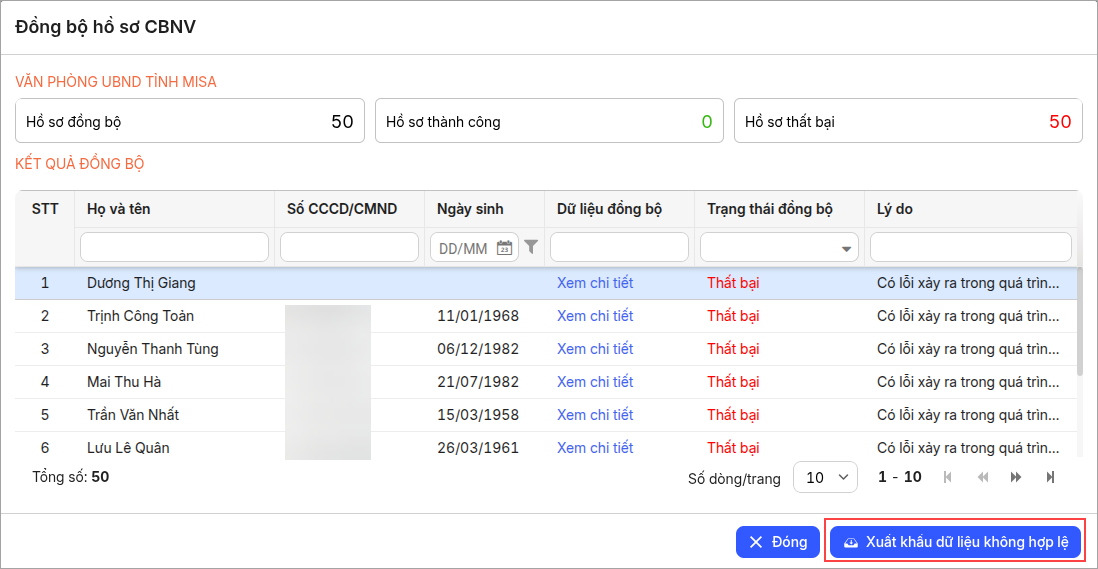Viewport: 1098px width, 569px height.
Task: Click the Dữ liệu đồng bộ filter field
Action: (619, 247)
